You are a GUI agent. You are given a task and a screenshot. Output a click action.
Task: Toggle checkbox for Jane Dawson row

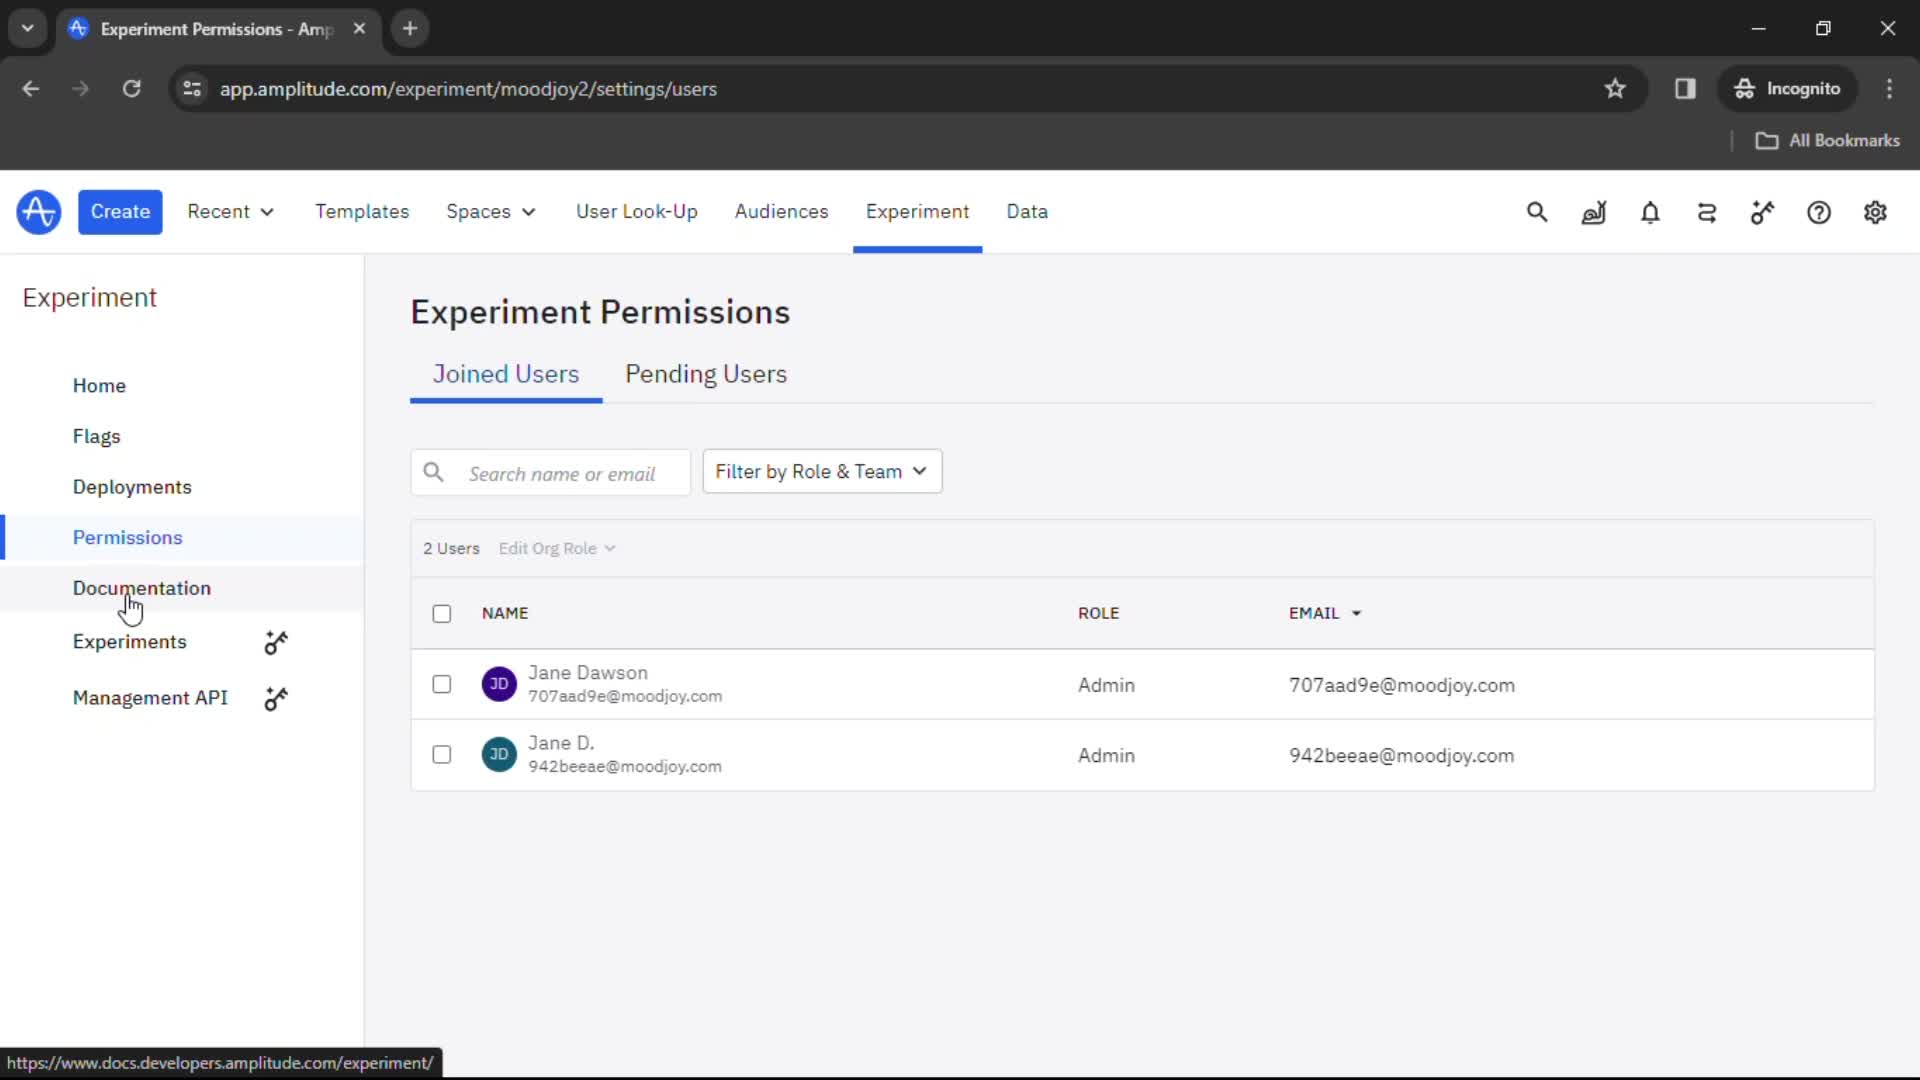pyautogui.click(x=442, y=684)
